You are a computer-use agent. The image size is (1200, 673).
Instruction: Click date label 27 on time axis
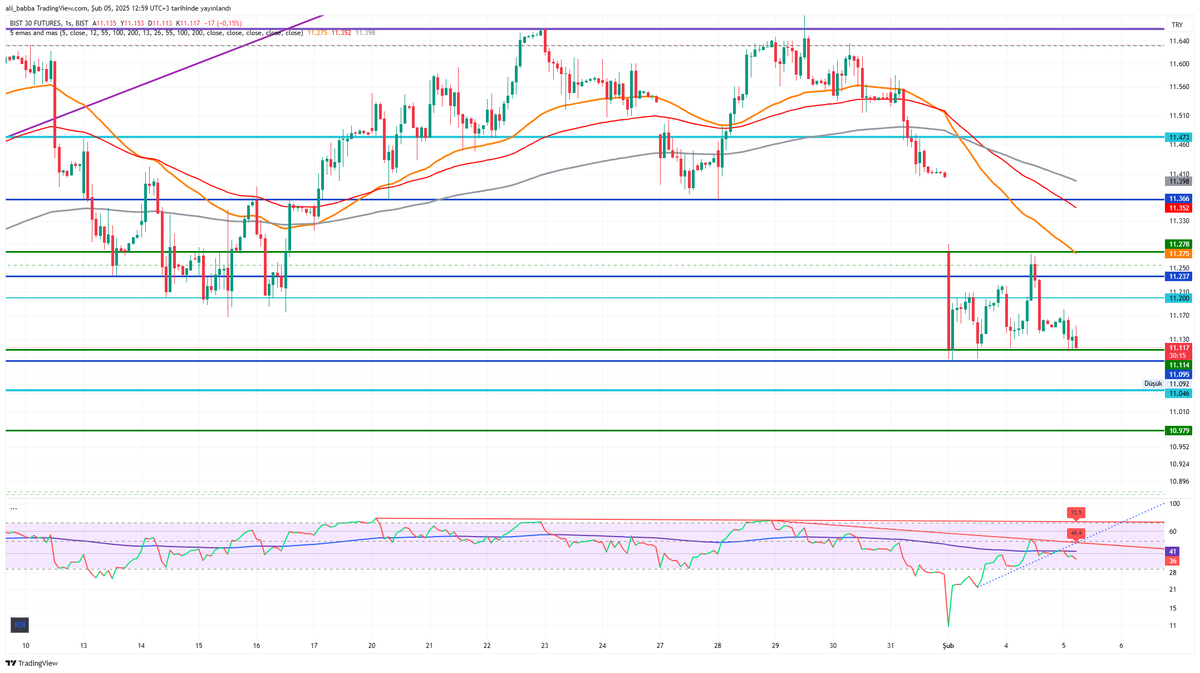coord(661,646)
